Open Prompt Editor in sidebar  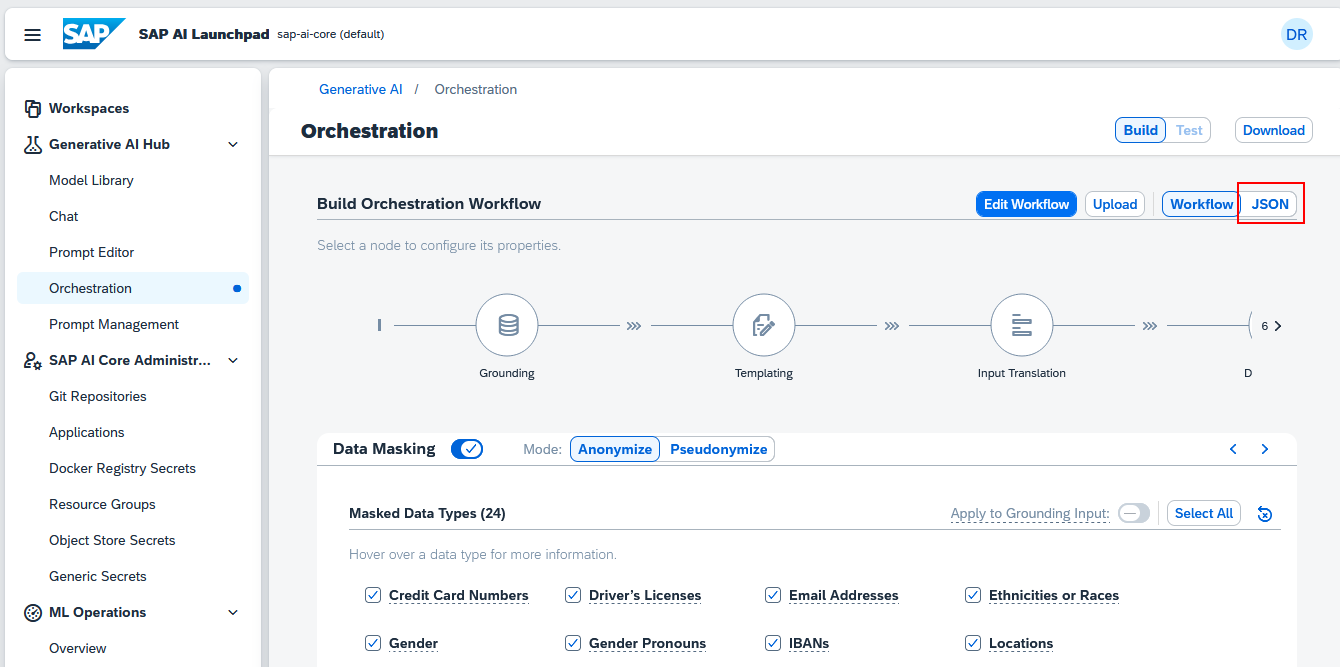(x=133, y=252)
